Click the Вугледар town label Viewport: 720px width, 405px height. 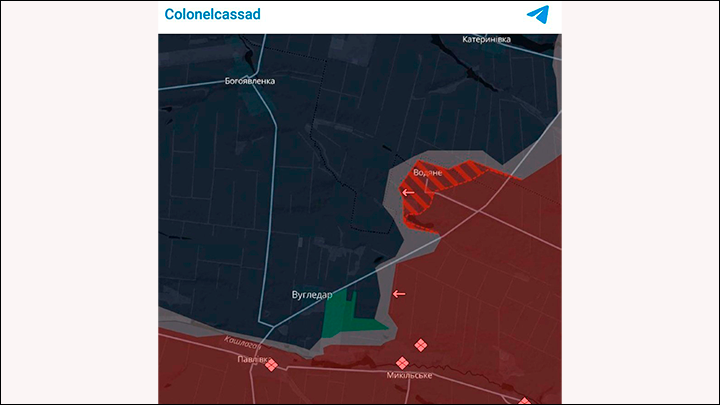pyautogui.click(x=311, y=295)
